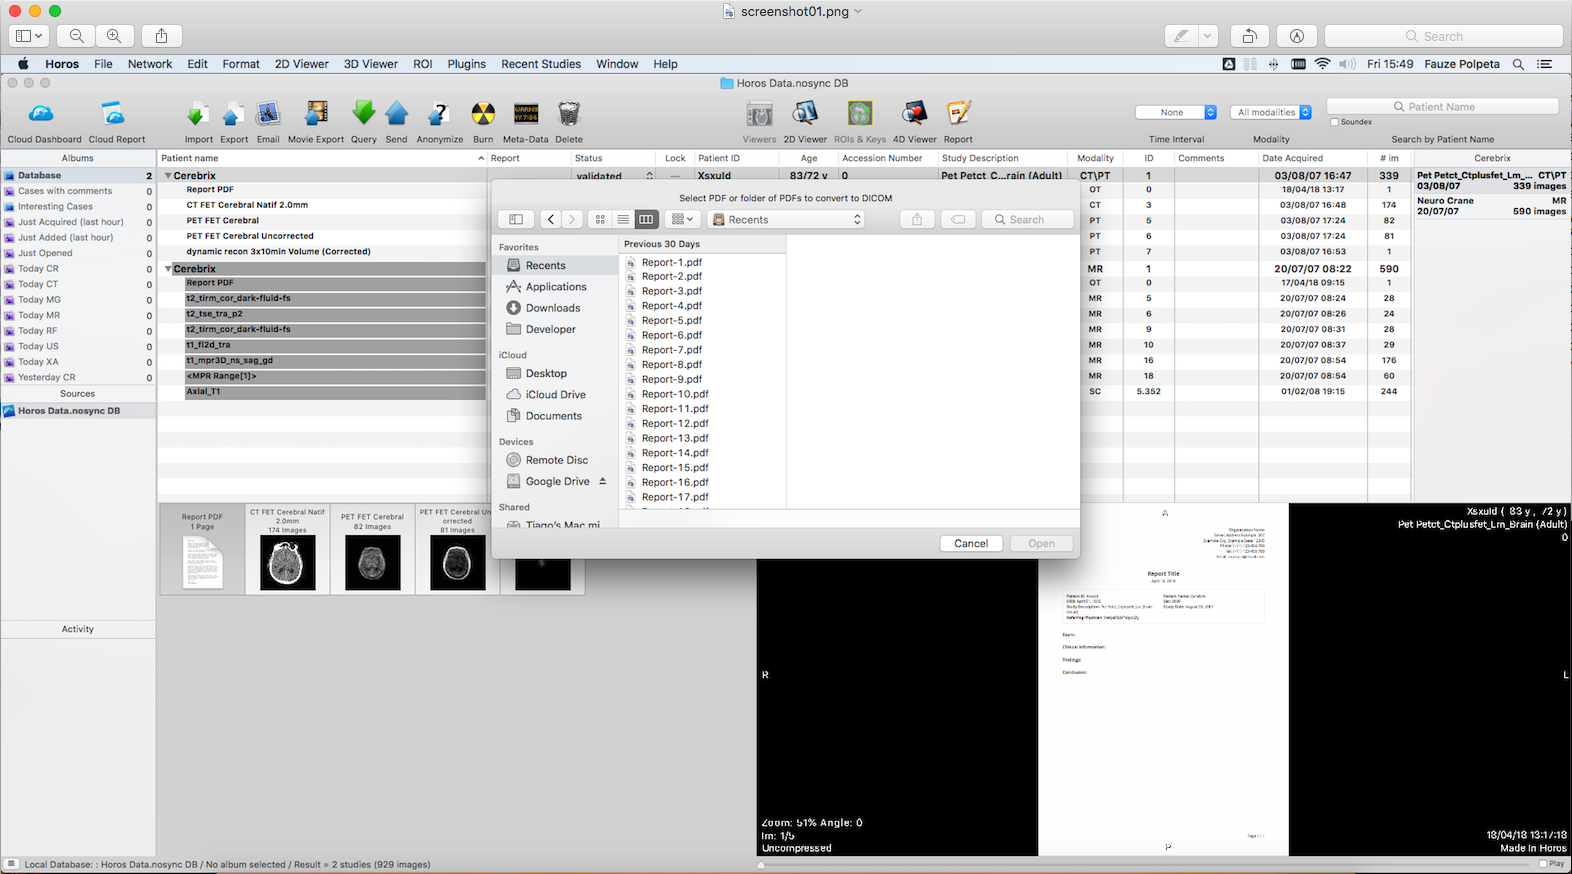1572x874 pixels.
Task: Click the Anonymize toolbar icon
Action: pyautogui.click(x=439, y=114)
